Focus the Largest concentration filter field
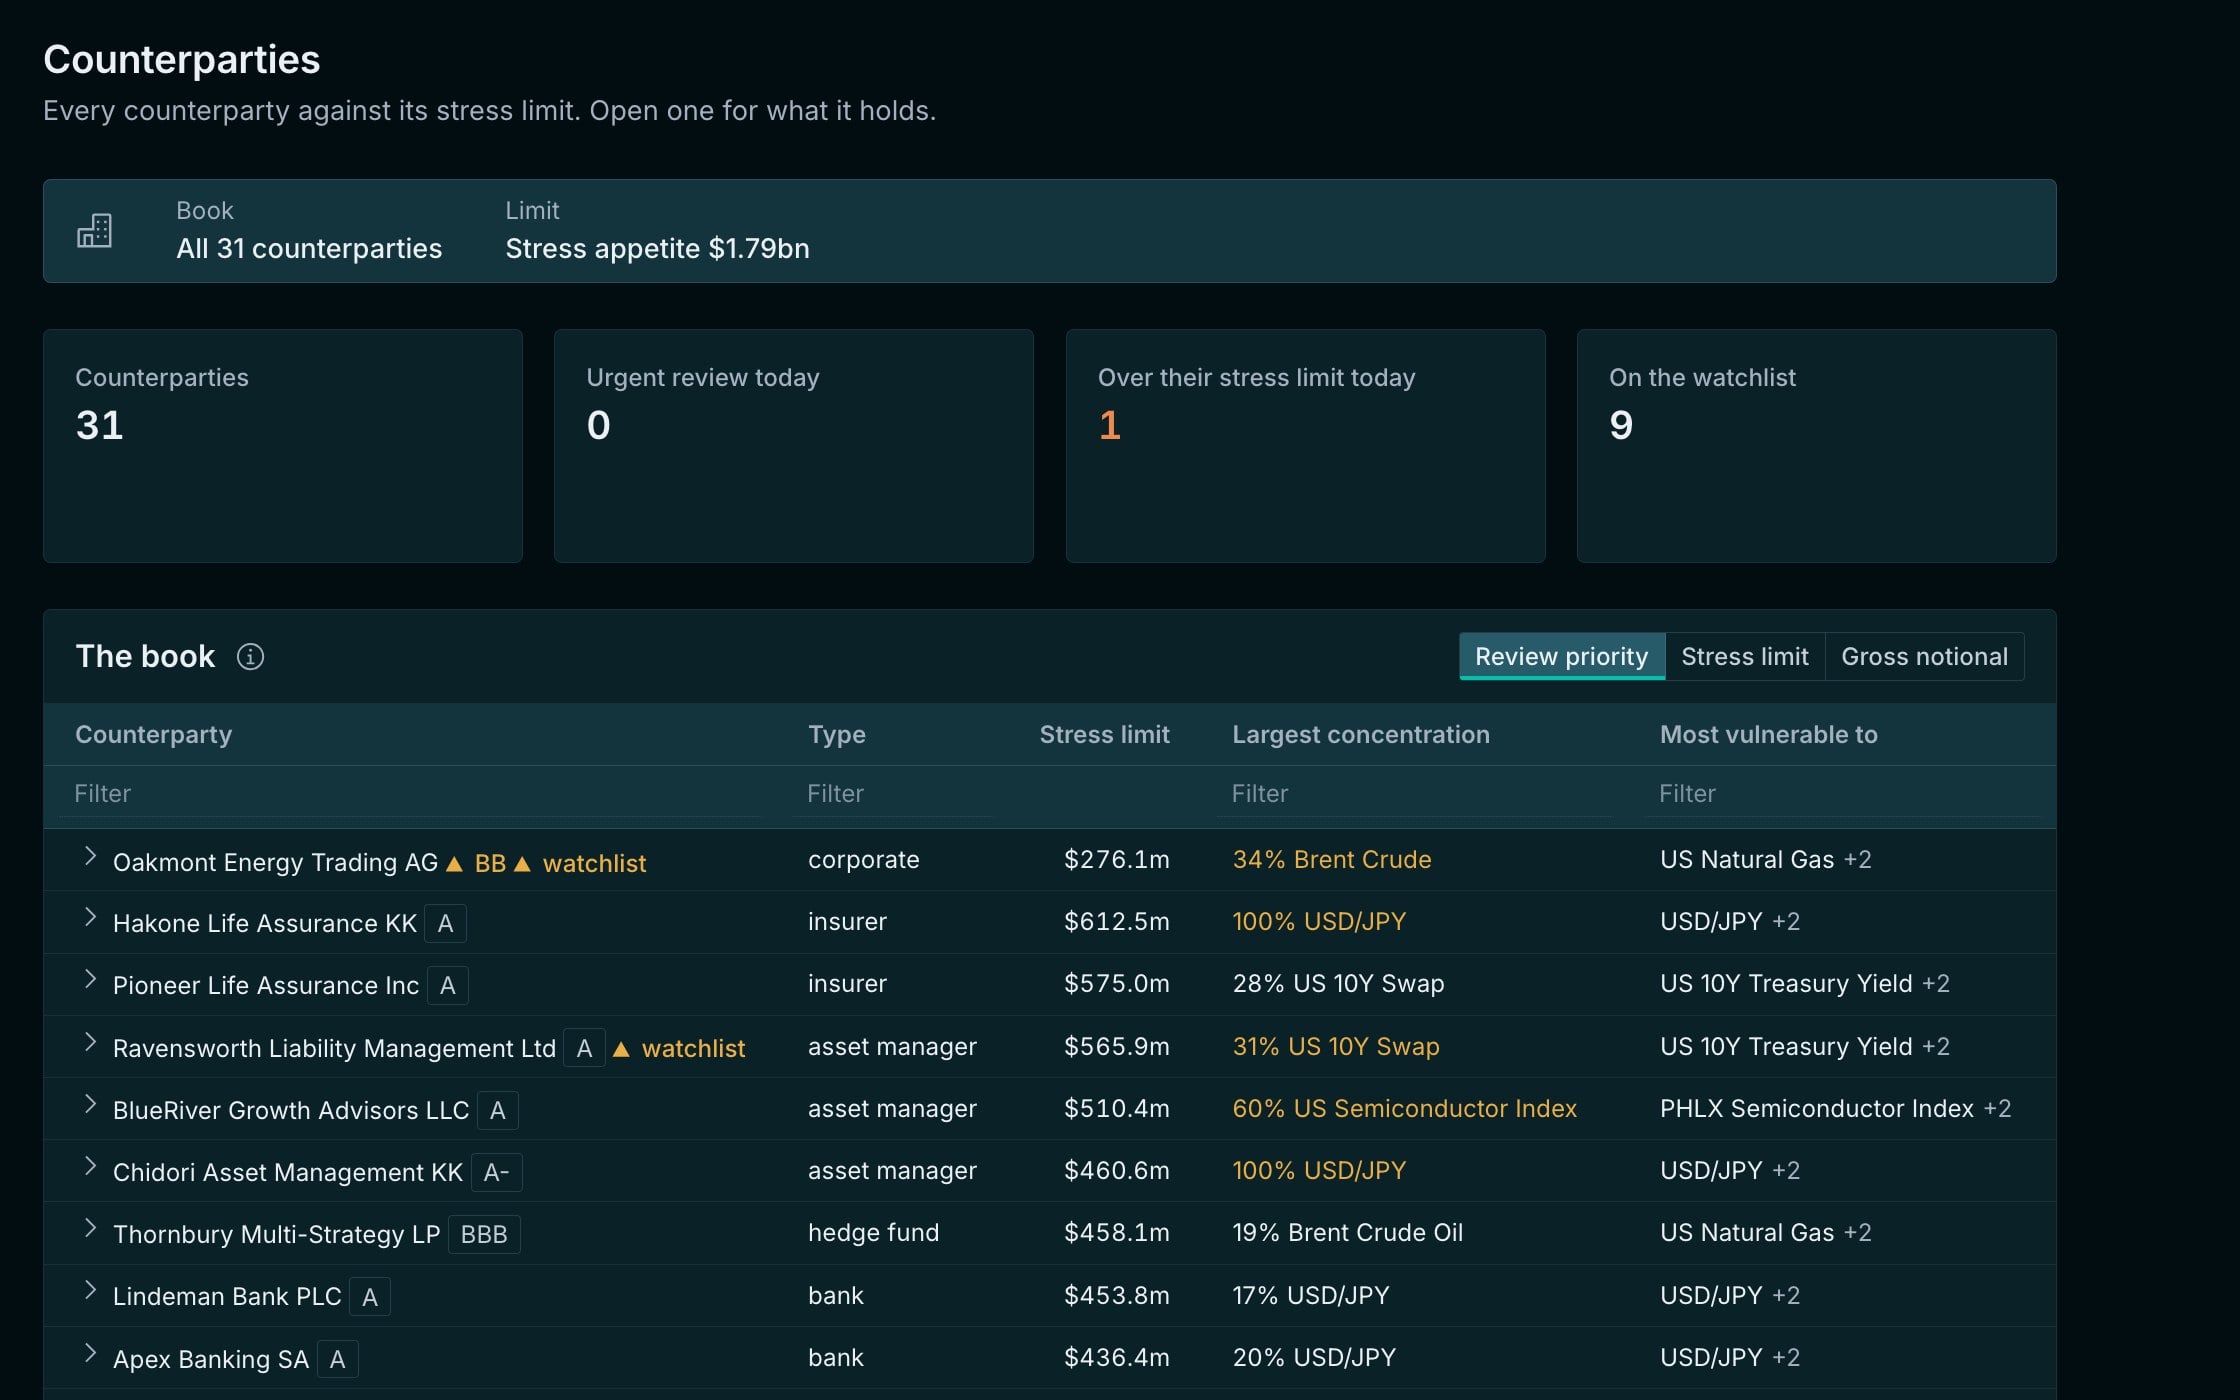The width and height of the screenshot is (2240, 1400). pos(1414,794)
